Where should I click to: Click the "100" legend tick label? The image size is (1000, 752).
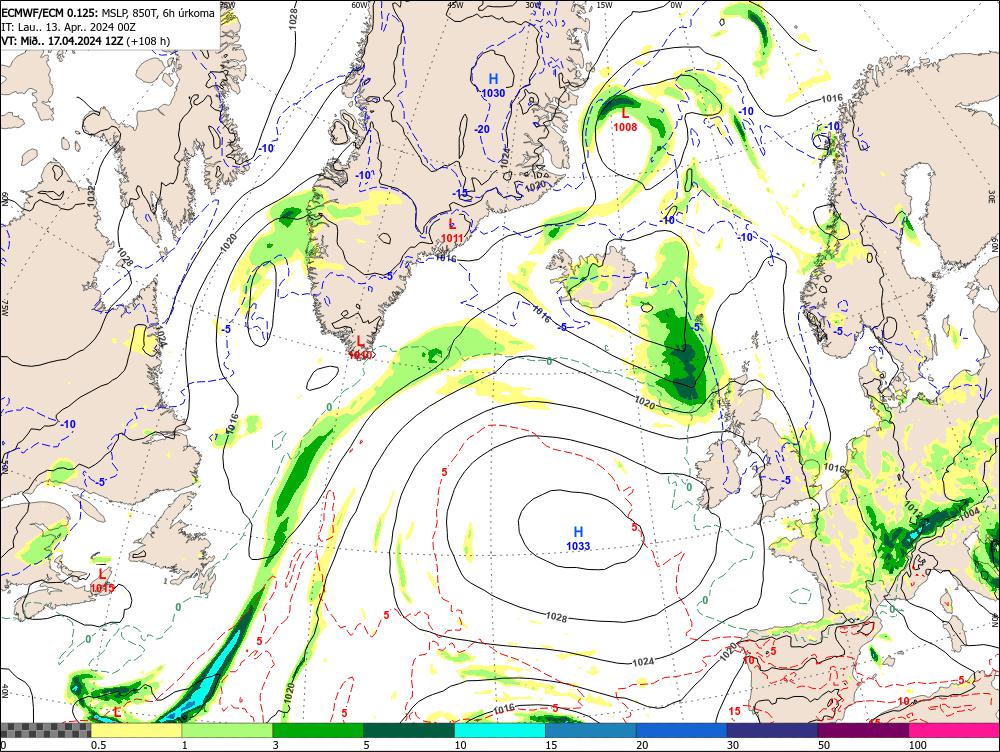click(918, 745)
